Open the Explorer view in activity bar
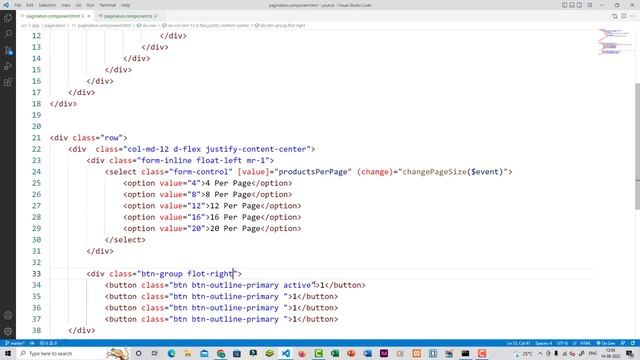Image resolution: width=640 pixels, height=360 pixels. coord(8,18)
